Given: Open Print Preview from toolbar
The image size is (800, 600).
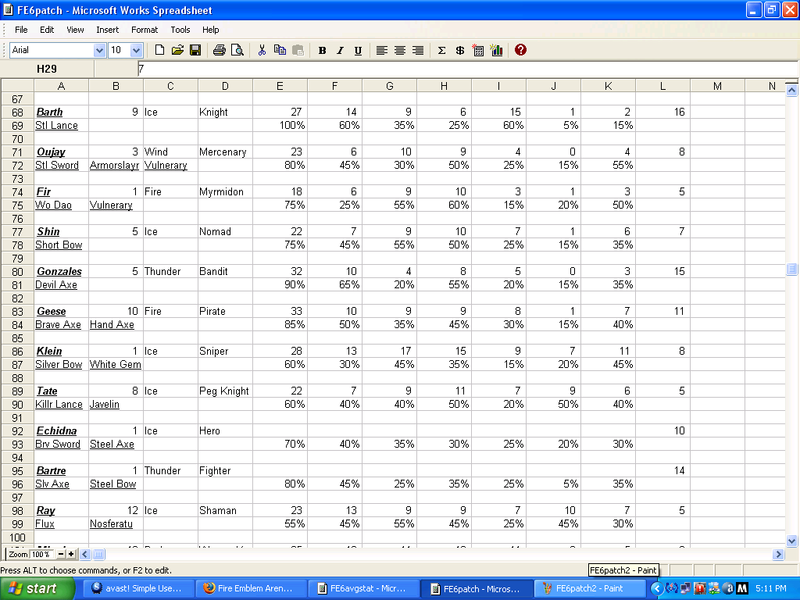Looking at the screenshot, I should [237, 50].
